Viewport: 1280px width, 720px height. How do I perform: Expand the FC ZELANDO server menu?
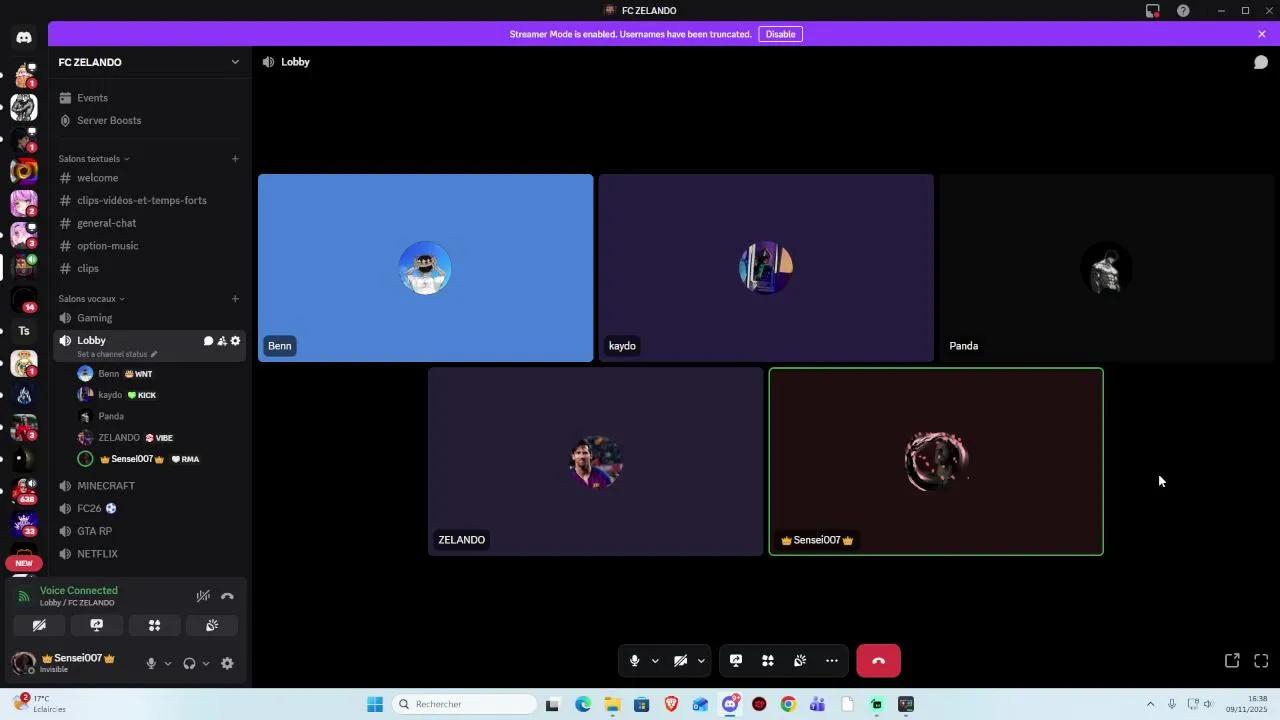coord(235,62)
